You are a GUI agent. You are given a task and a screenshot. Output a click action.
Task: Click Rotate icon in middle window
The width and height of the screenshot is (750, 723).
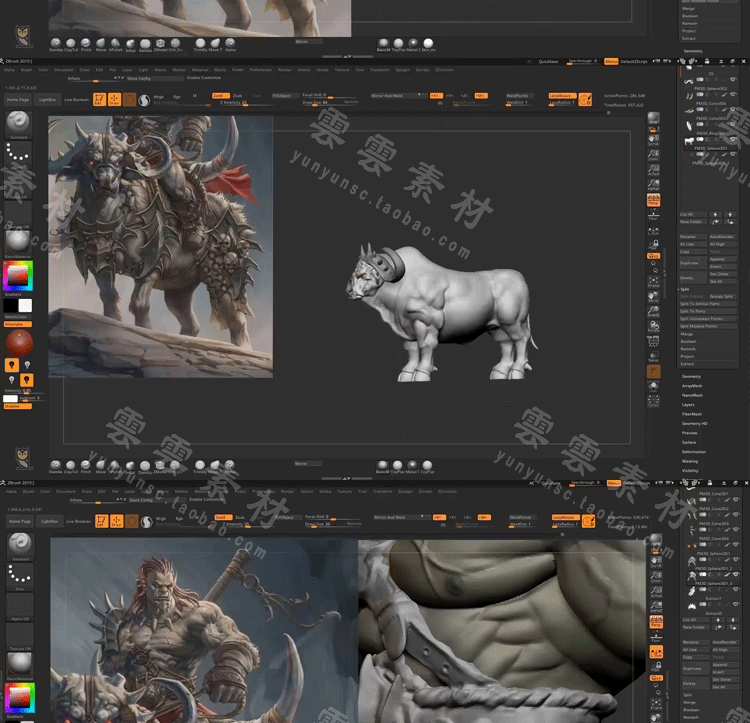tap(653, 326)
